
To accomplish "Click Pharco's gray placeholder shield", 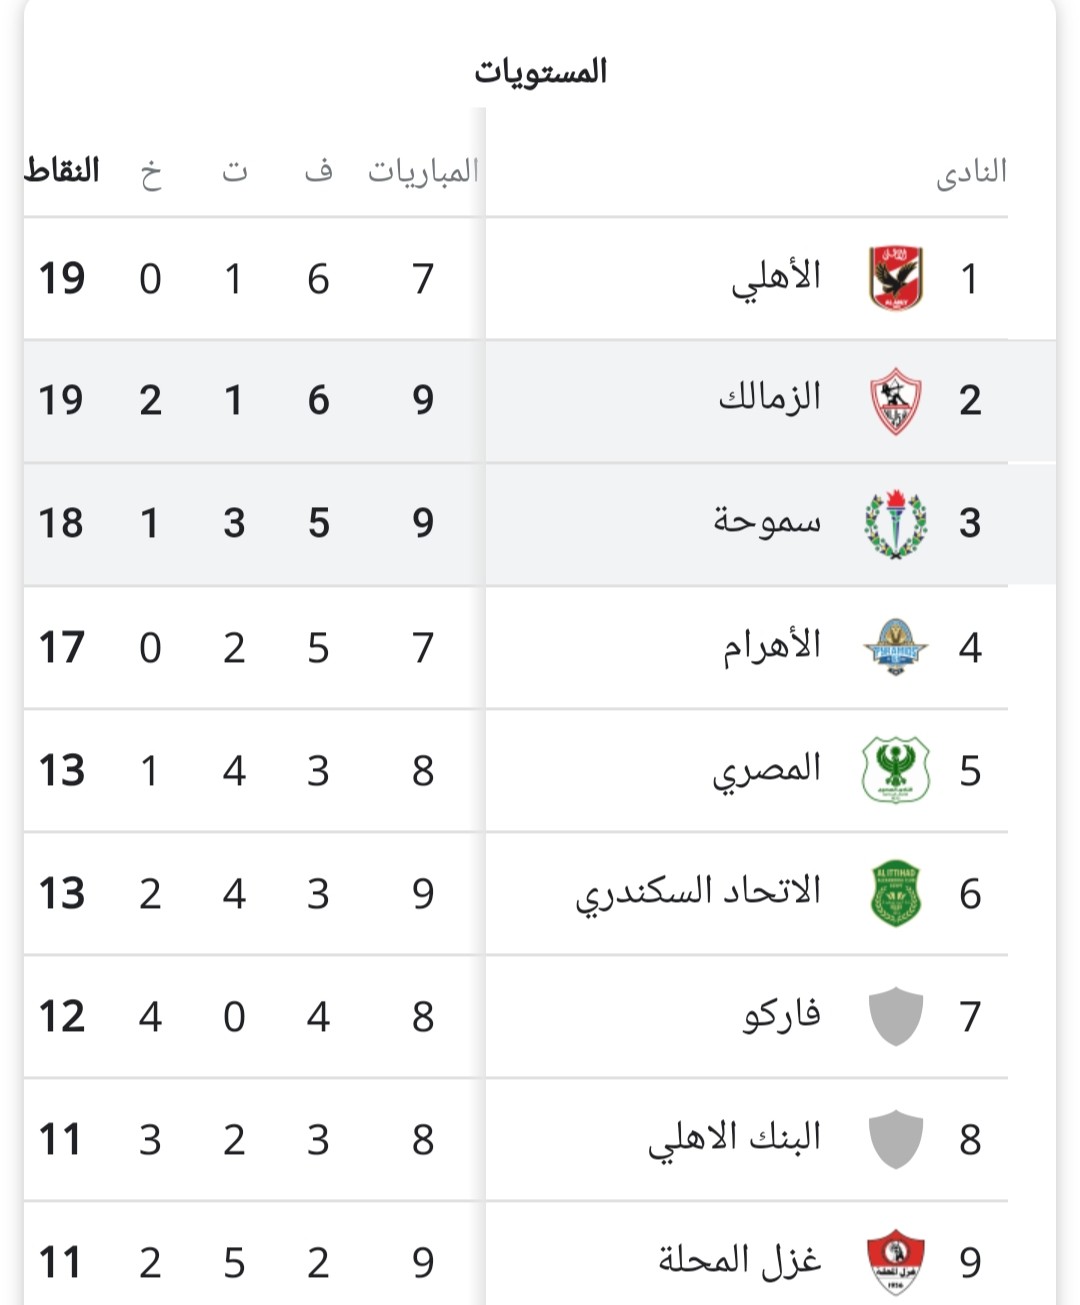I will 895,1016.
